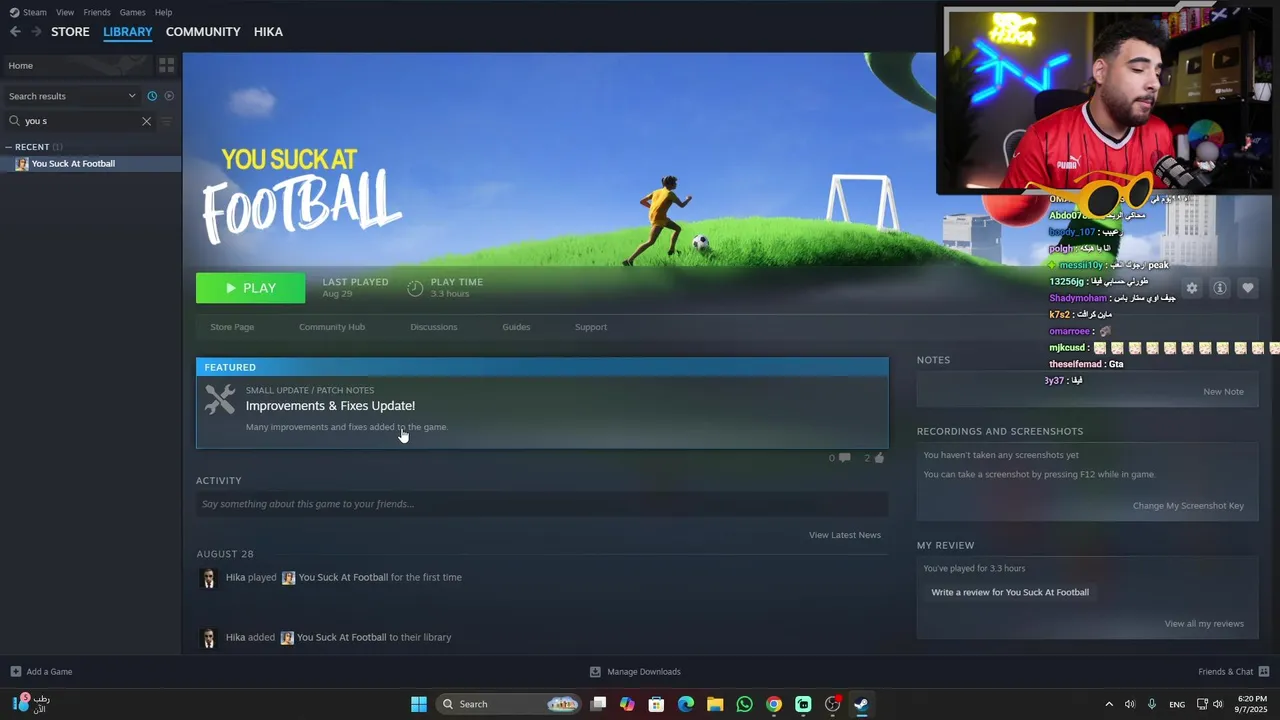Open the game settings gear icon
1280x720 pixels.
pyautogui.click(x=1192, y=288)
